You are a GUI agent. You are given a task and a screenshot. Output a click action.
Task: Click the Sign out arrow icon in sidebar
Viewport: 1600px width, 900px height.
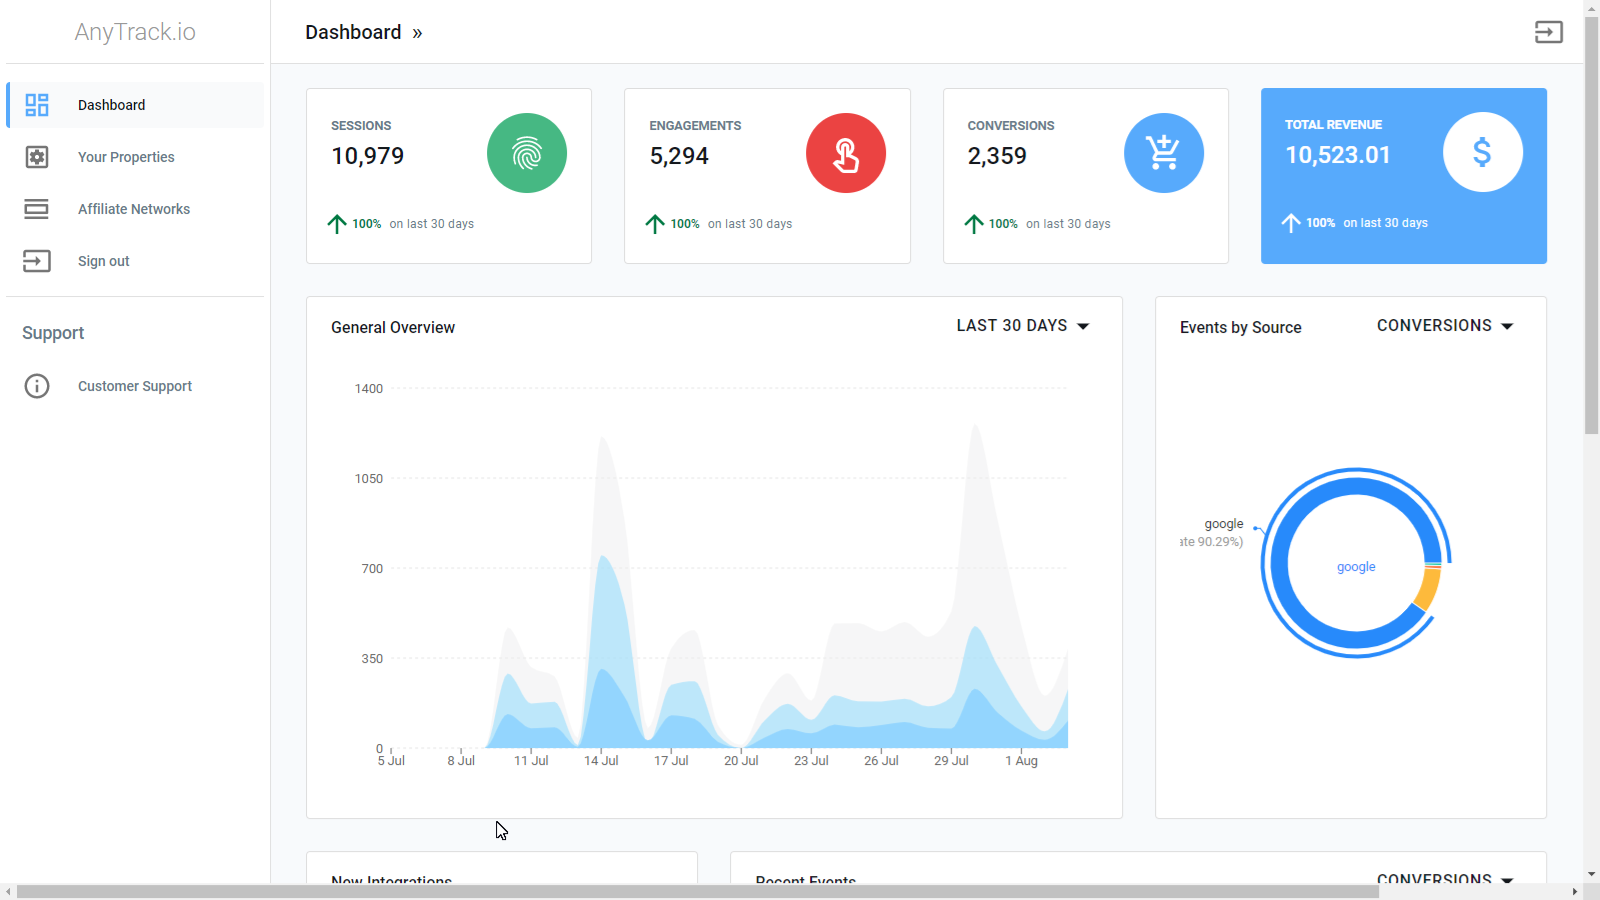[x=37, y=261]
